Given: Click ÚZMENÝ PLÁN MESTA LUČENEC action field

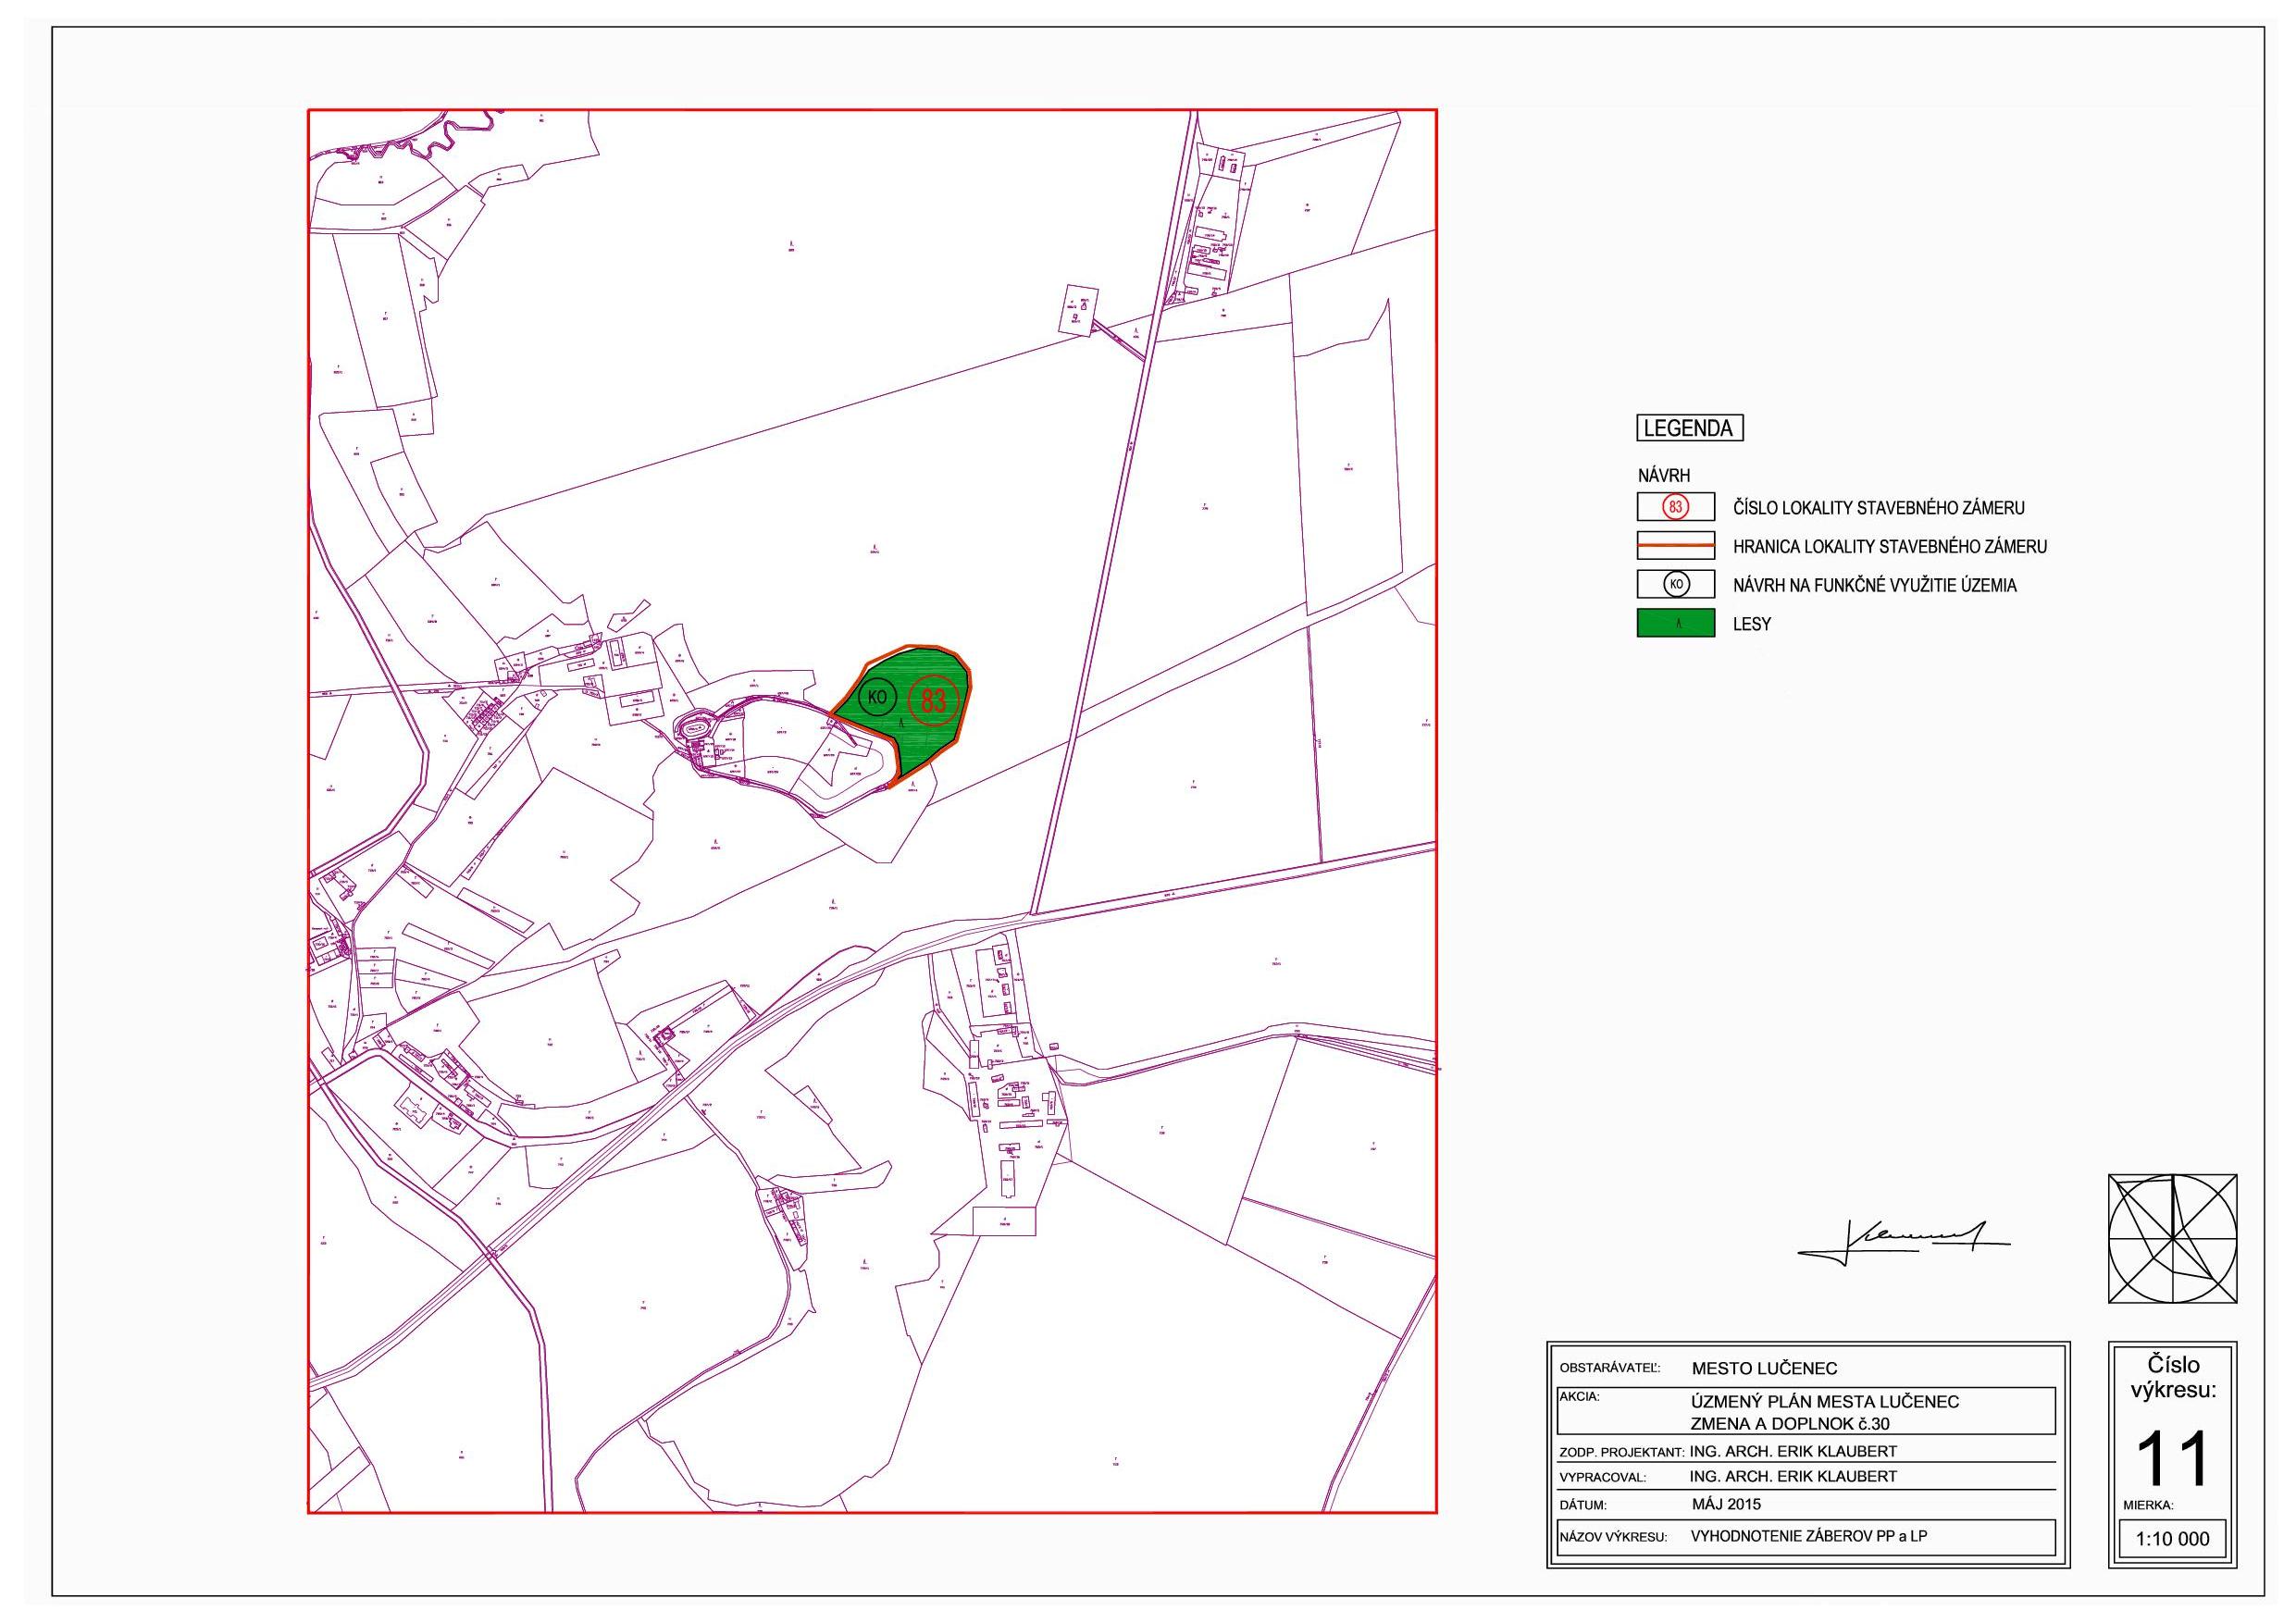Looking at the screenshot, I should [x=1824, y=1402].
